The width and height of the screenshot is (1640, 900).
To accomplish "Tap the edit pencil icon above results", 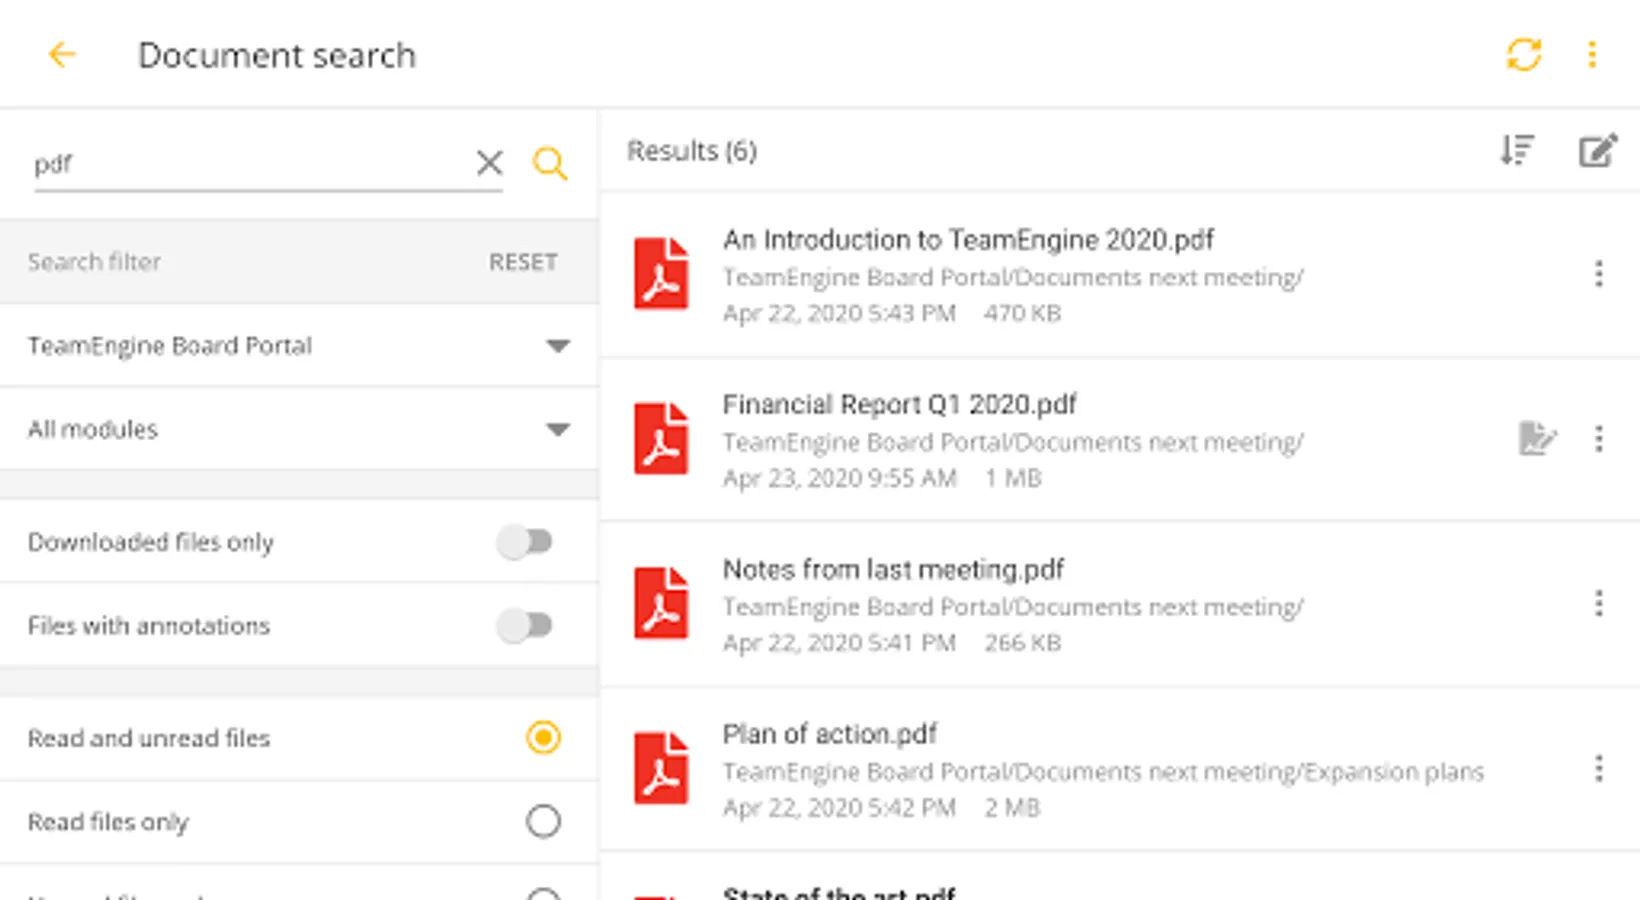I will (x=1597, y=150).
